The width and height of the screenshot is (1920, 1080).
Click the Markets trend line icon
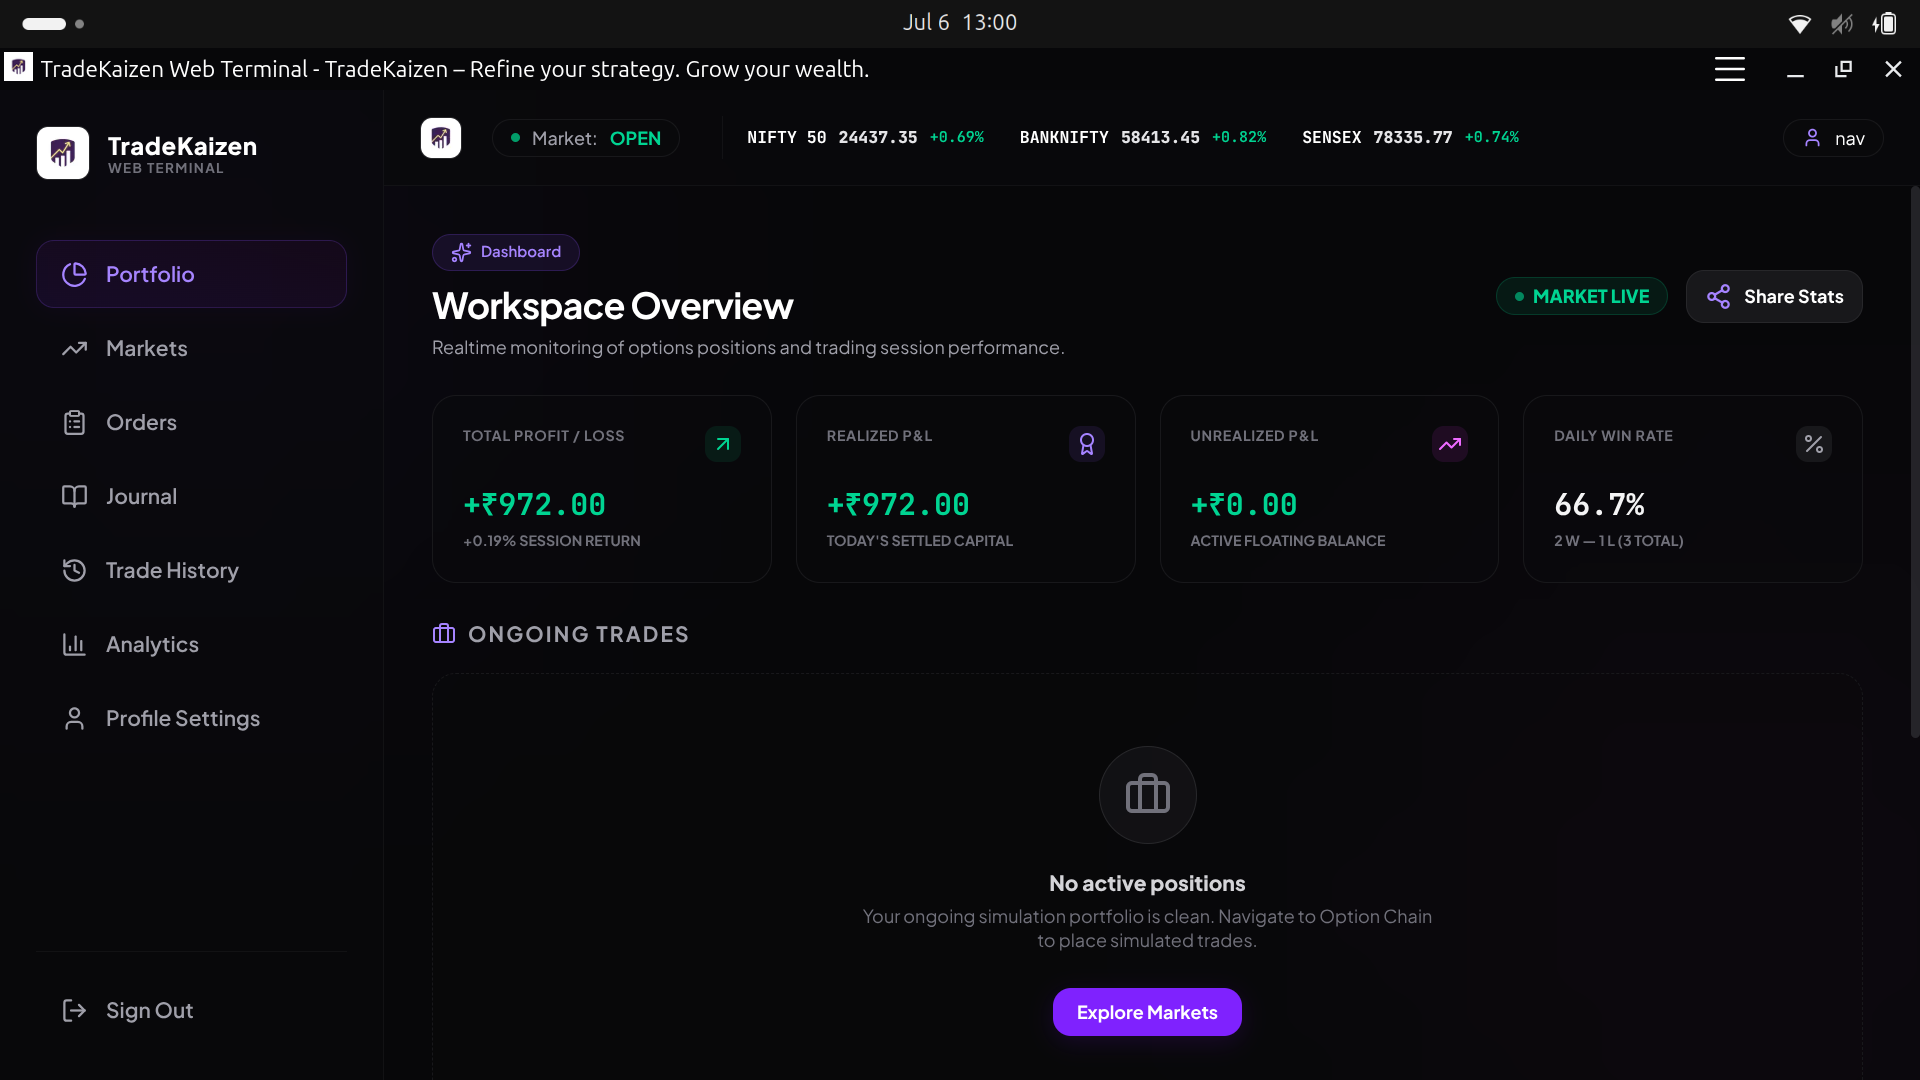[75, 348]
